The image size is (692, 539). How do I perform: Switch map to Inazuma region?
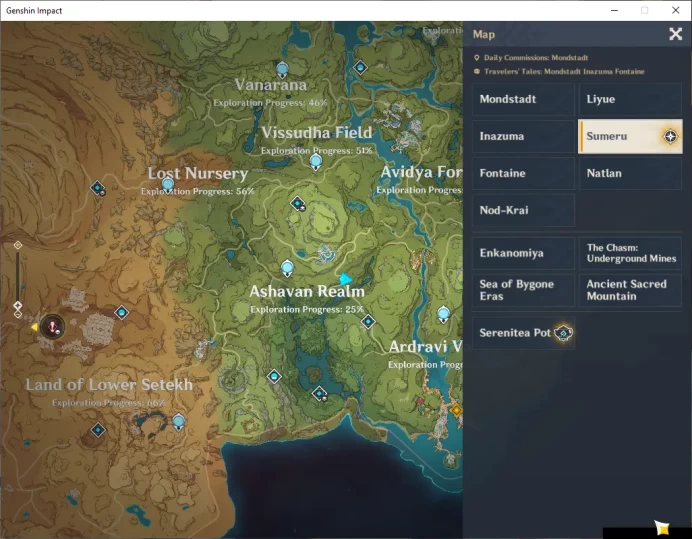tap(524, 136)
